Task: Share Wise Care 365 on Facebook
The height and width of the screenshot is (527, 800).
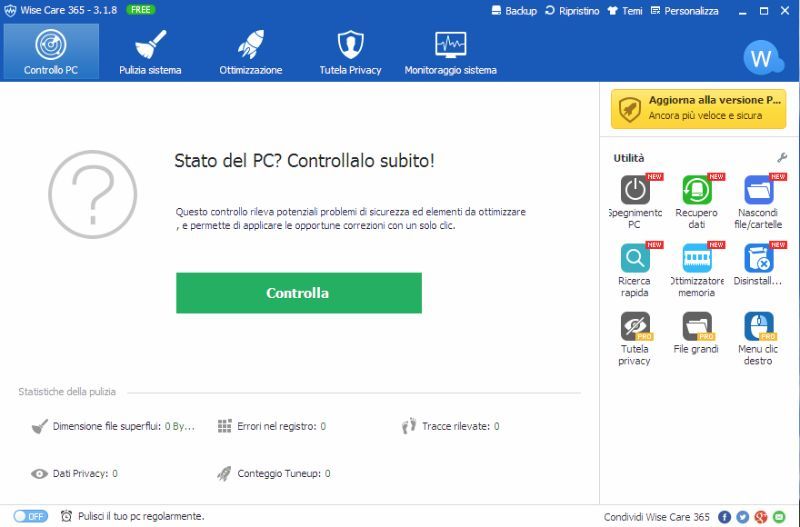Action: click(724, 517)
